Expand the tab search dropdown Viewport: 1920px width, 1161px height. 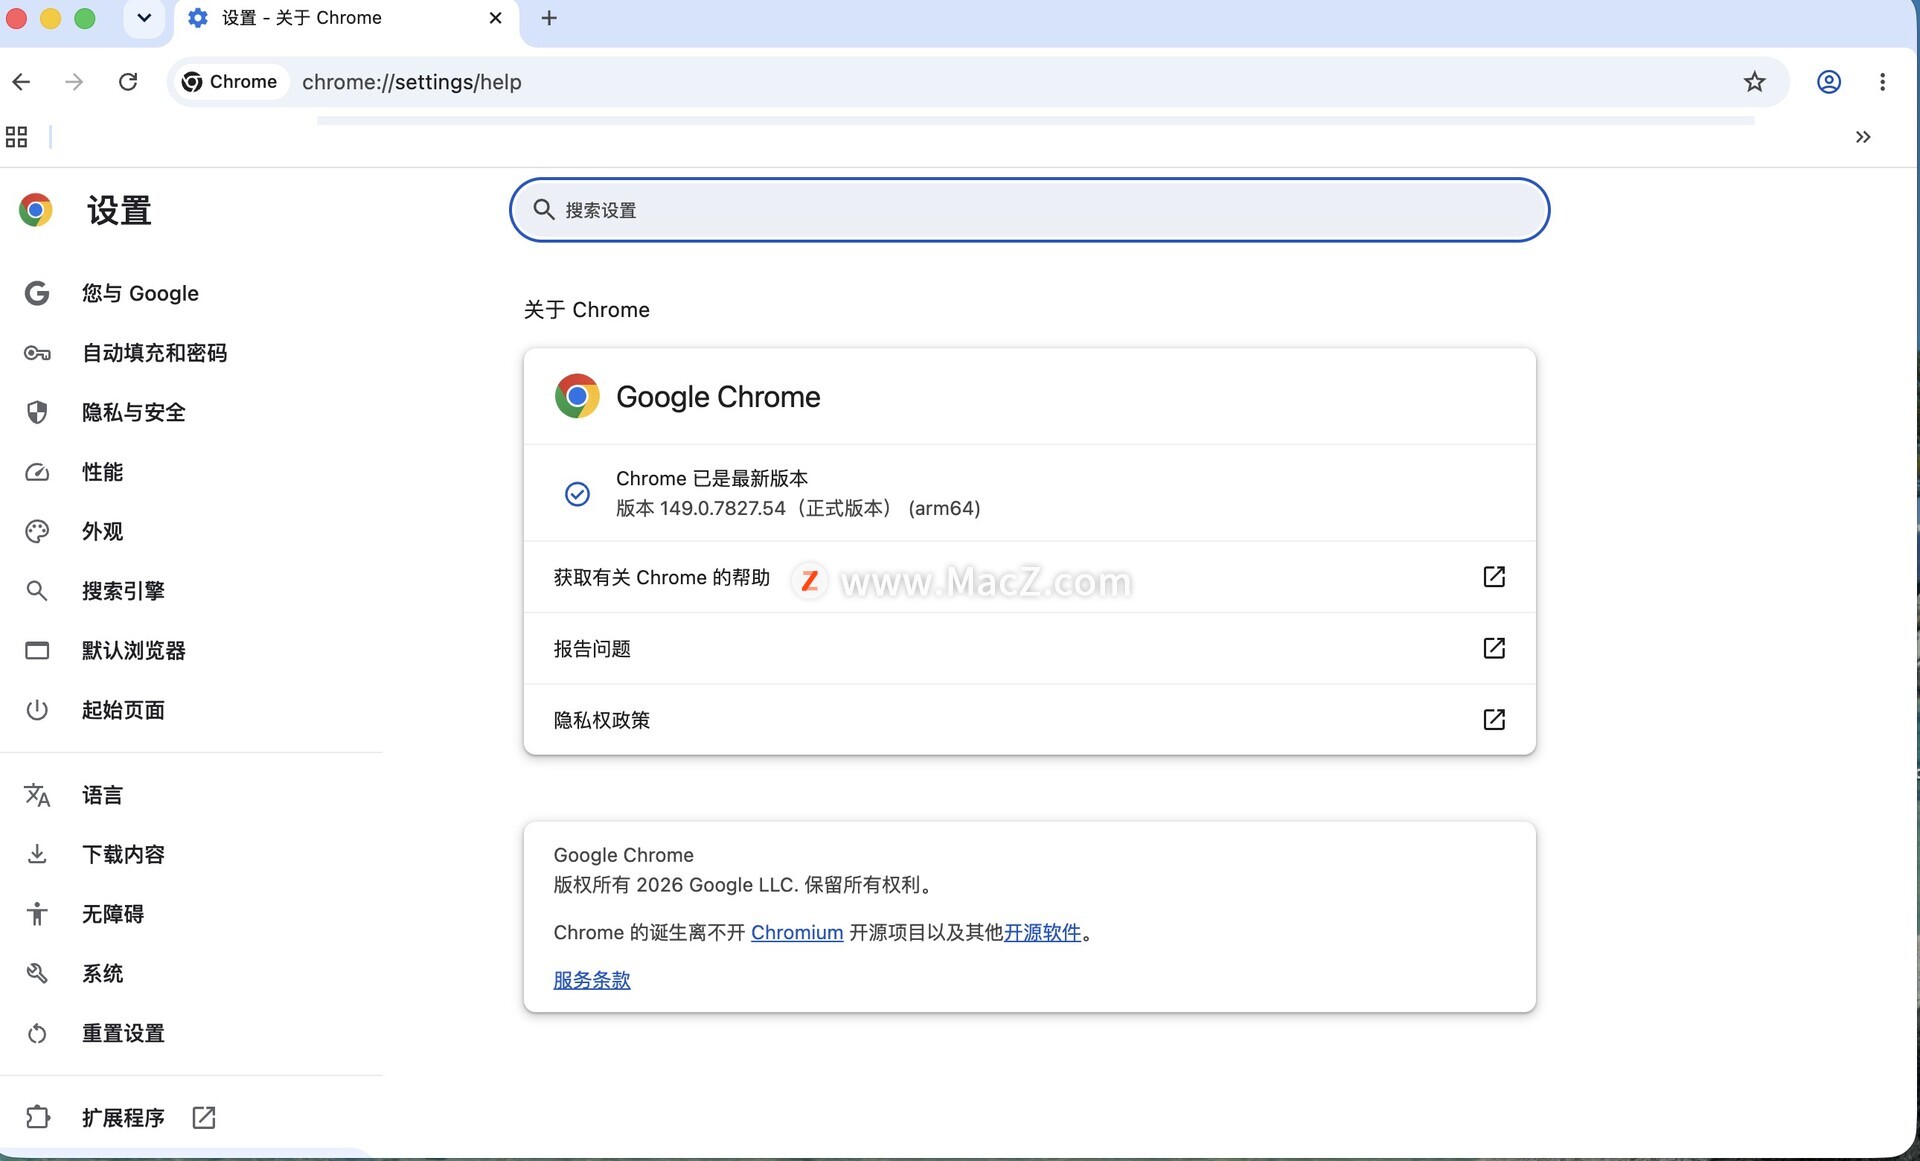tap(144, 18)
